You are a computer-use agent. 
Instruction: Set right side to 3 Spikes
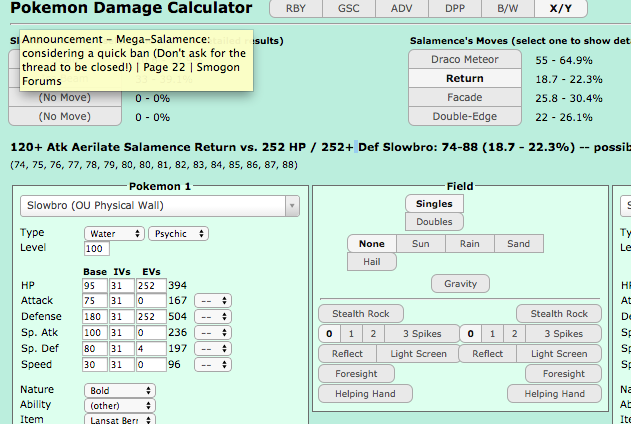pyautogui.click(x=563, y=334)
